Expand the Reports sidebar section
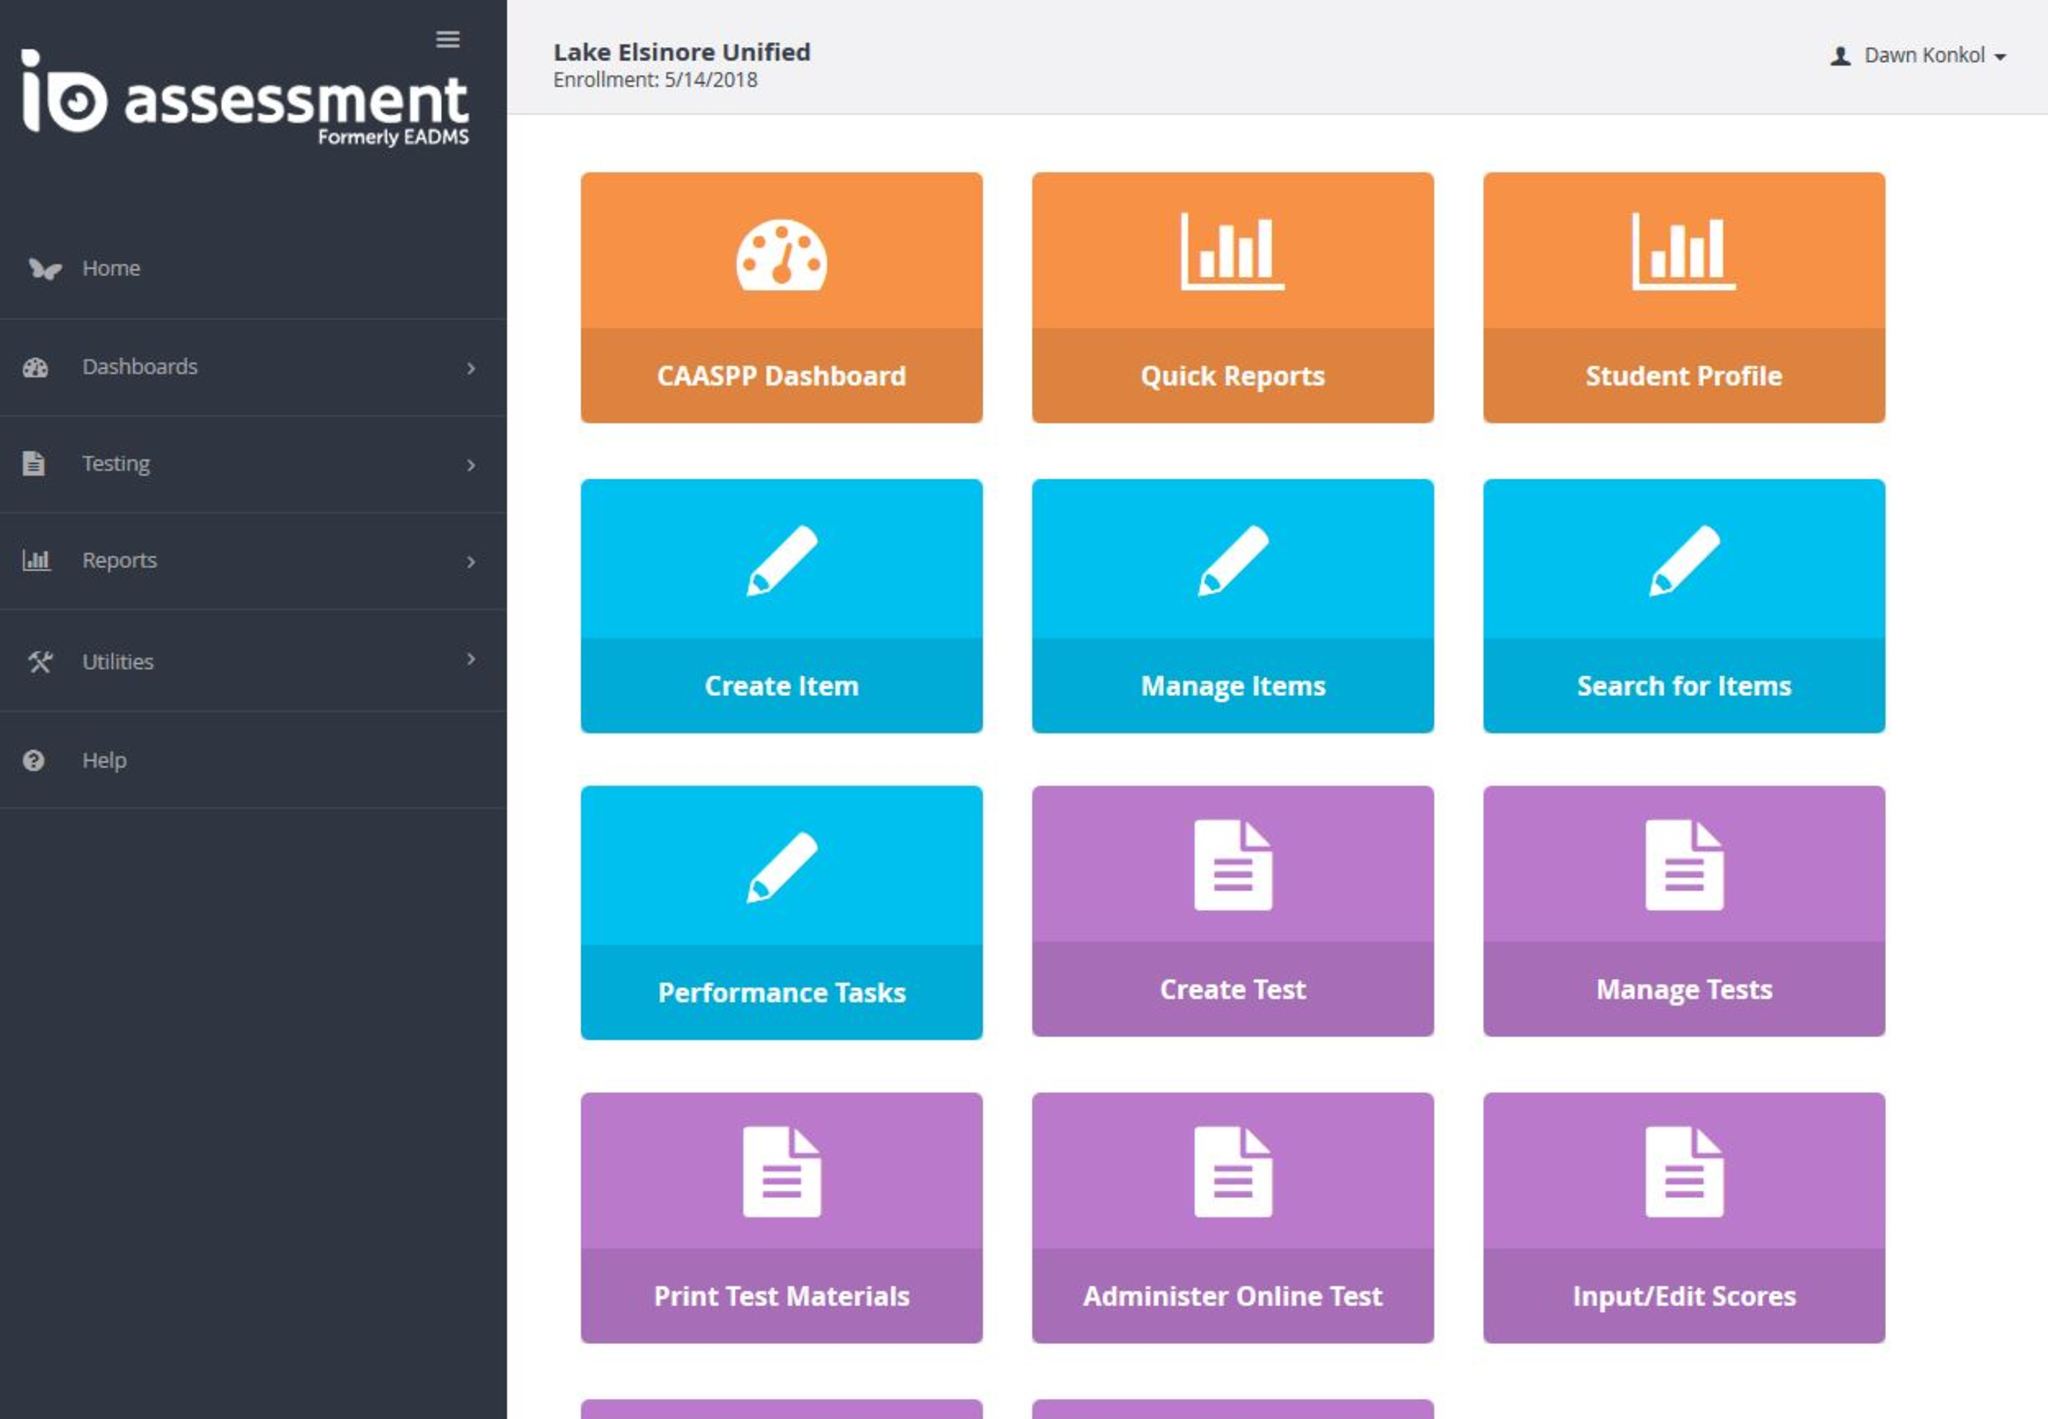 point(120,561)
